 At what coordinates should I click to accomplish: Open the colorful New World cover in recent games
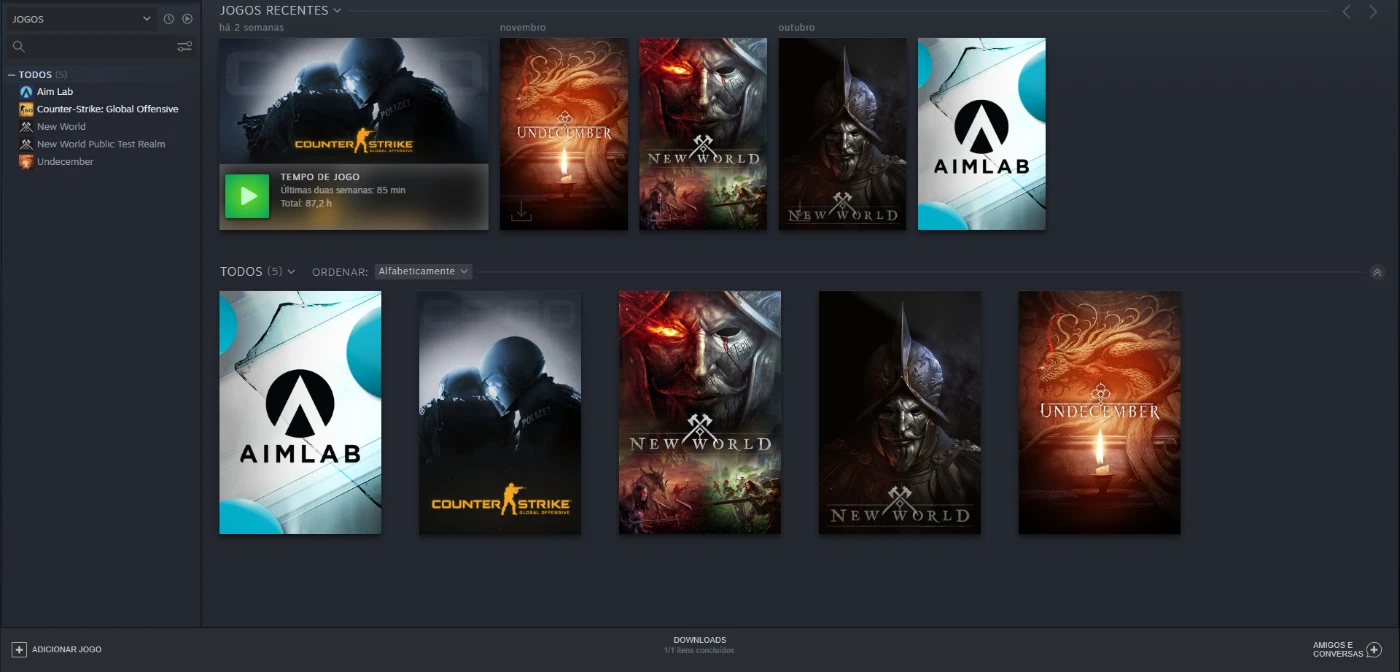point(703,134)
